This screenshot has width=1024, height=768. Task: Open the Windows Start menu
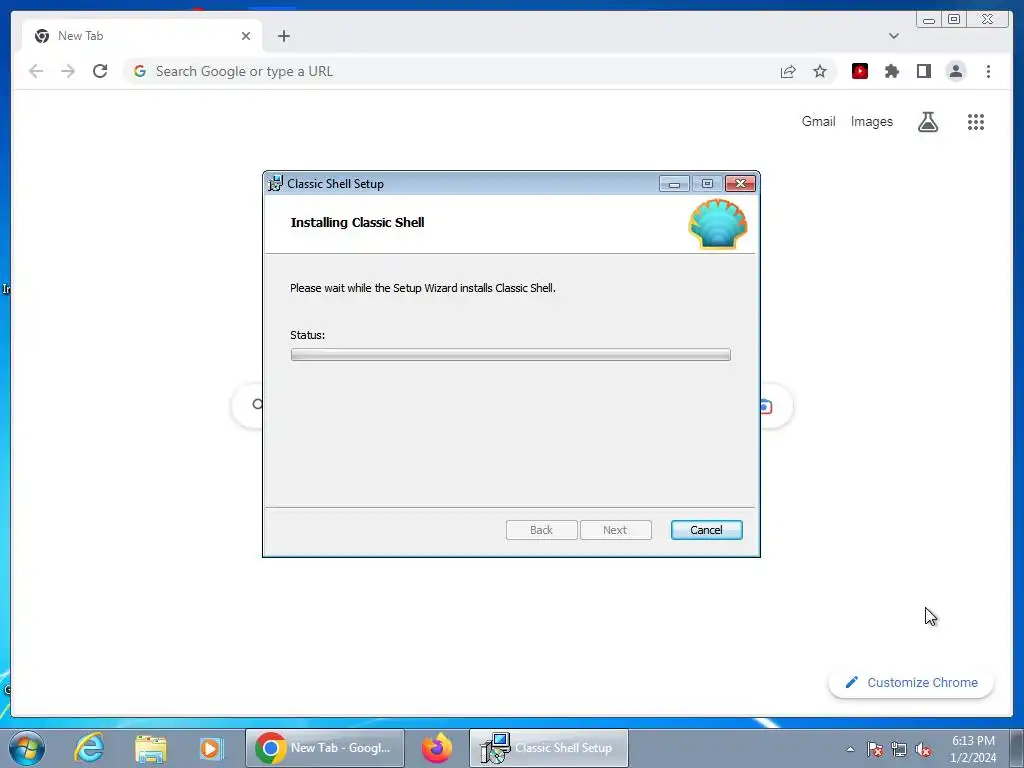[x=27, y=748]
